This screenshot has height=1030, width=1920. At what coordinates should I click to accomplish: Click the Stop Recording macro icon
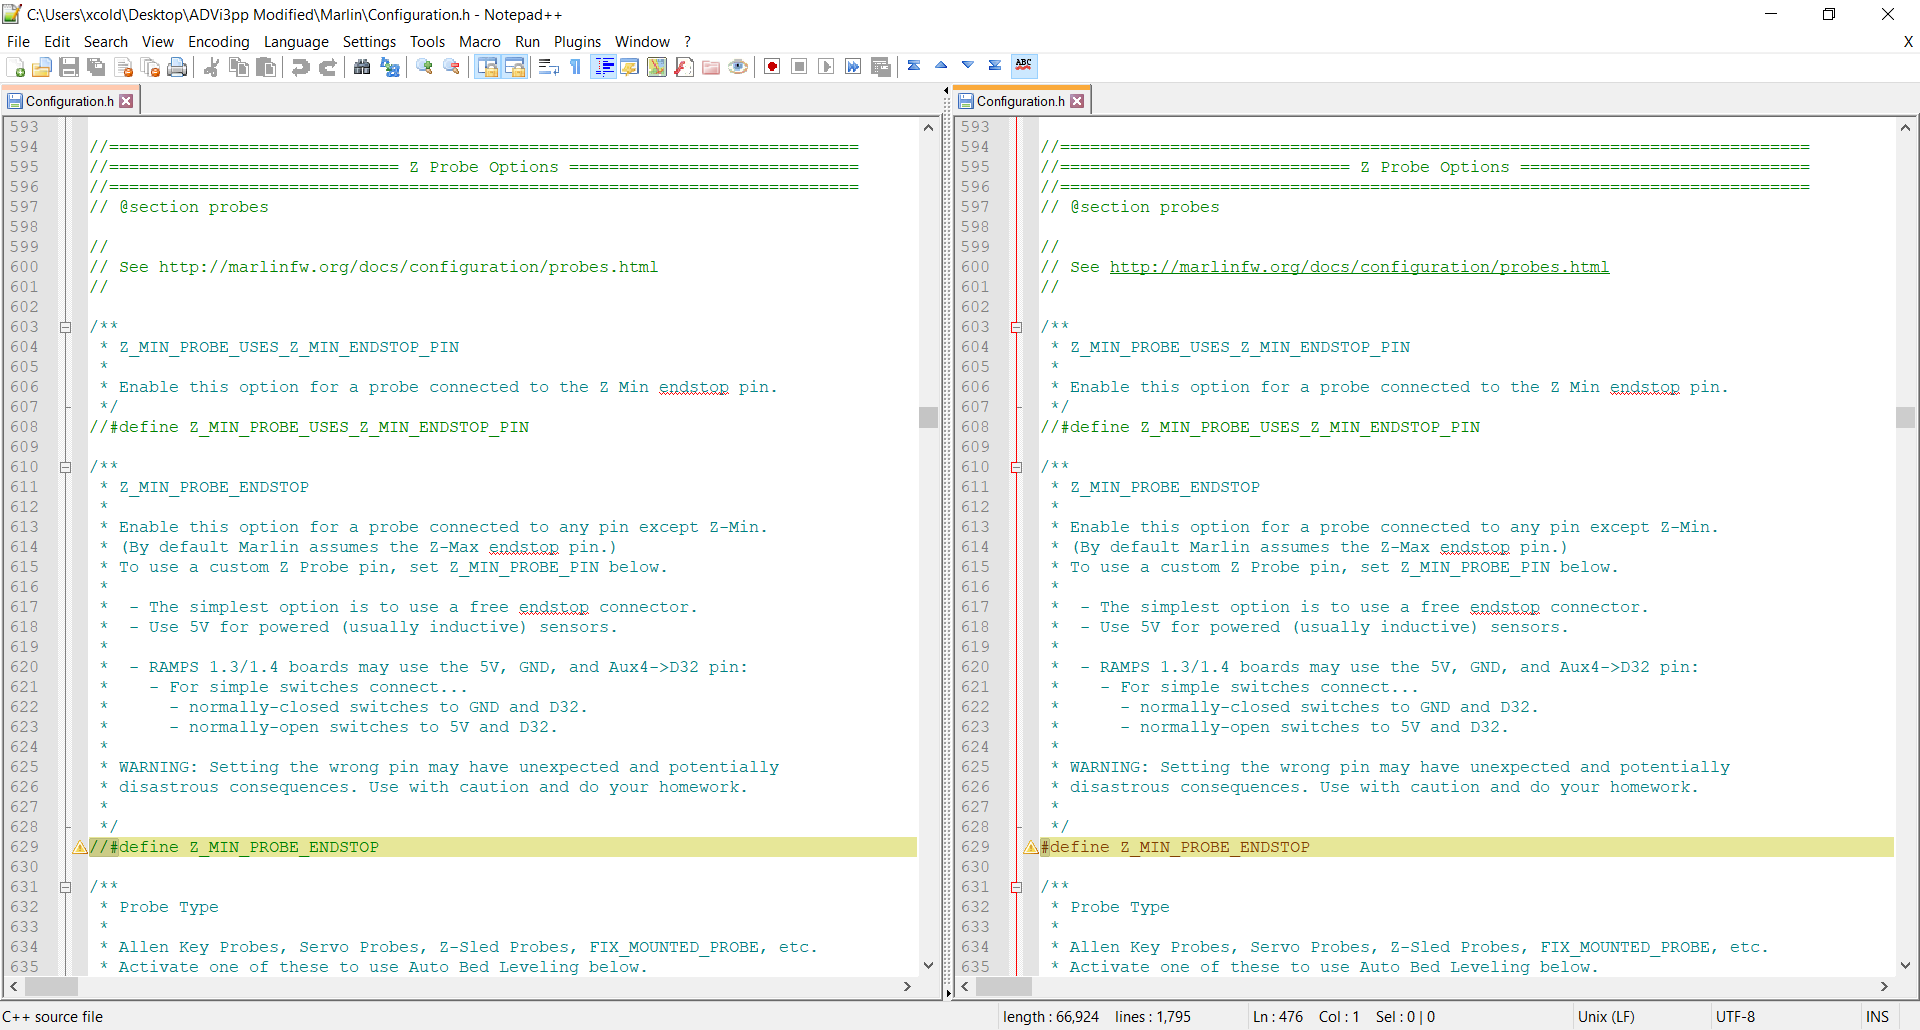pyautogui.click(x=799, y=67)
